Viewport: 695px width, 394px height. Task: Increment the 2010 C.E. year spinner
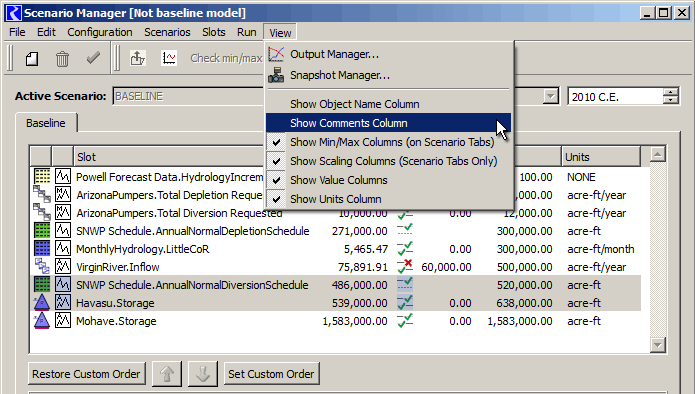click(671, 92)
